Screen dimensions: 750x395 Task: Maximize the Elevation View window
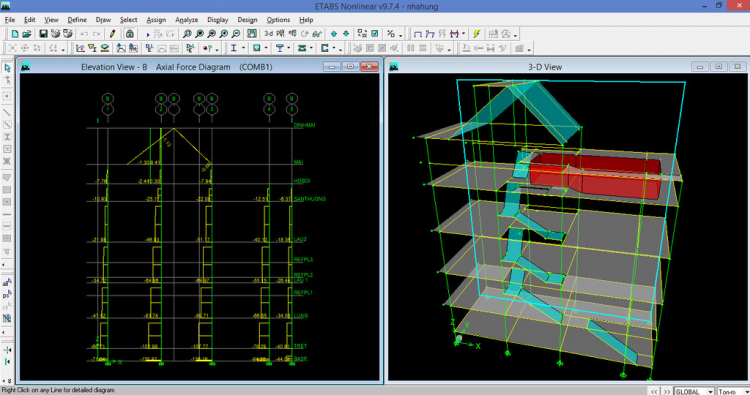(x=350, y=66)
